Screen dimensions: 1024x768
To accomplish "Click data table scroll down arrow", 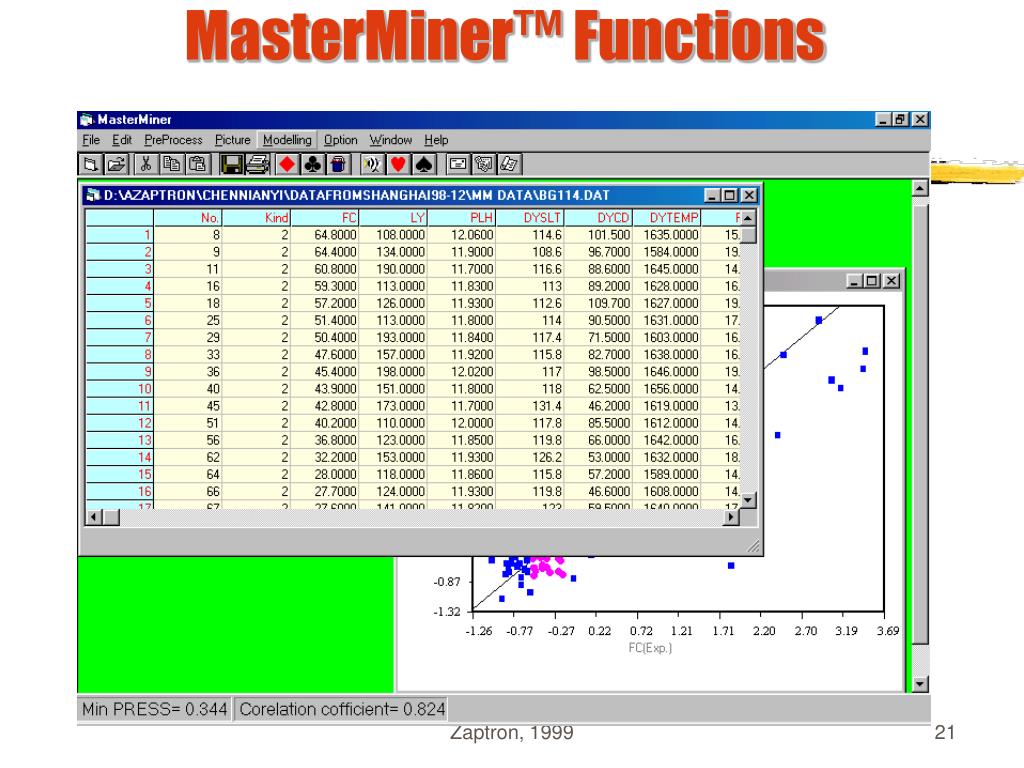I will click(748, 500).
